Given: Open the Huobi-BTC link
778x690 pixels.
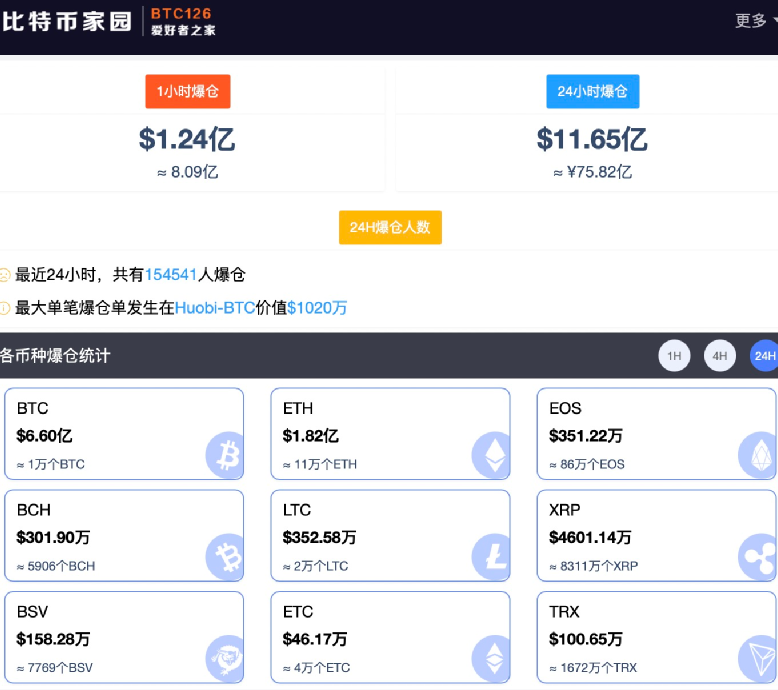Looking at the screenshot, I should click(215, 308).
